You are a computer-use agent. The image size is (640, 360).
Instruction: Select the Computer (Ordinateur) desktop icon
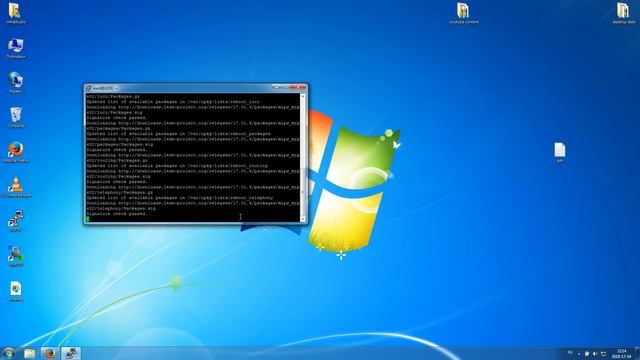coord(16,49)
